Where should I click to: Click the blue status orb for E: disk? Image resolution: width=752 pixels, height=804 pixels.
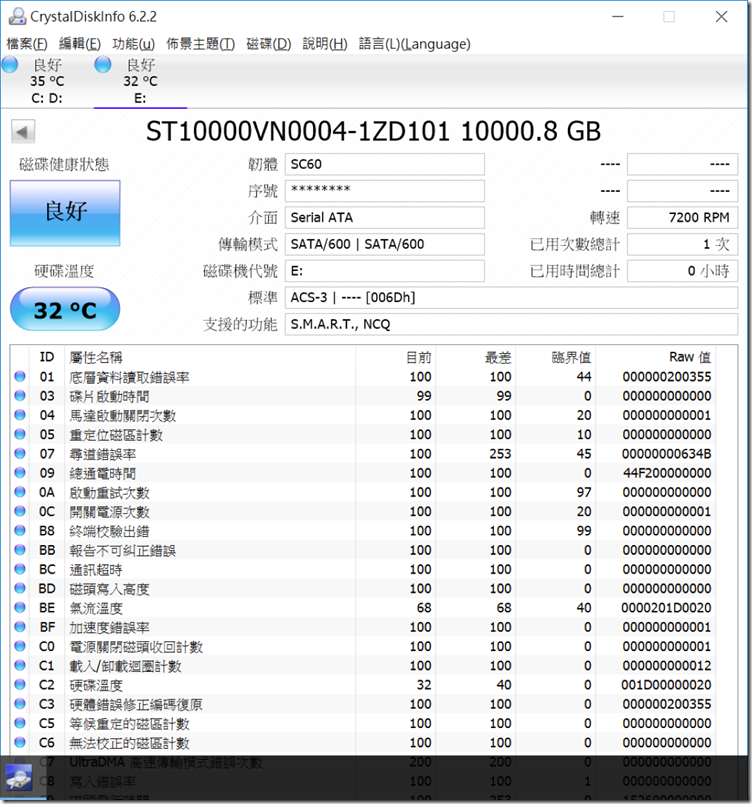103,65
